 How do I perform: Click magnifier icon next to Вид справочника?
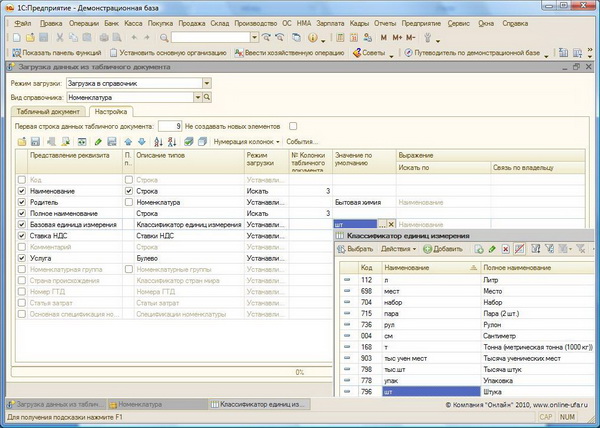click(x=207, y=98)
